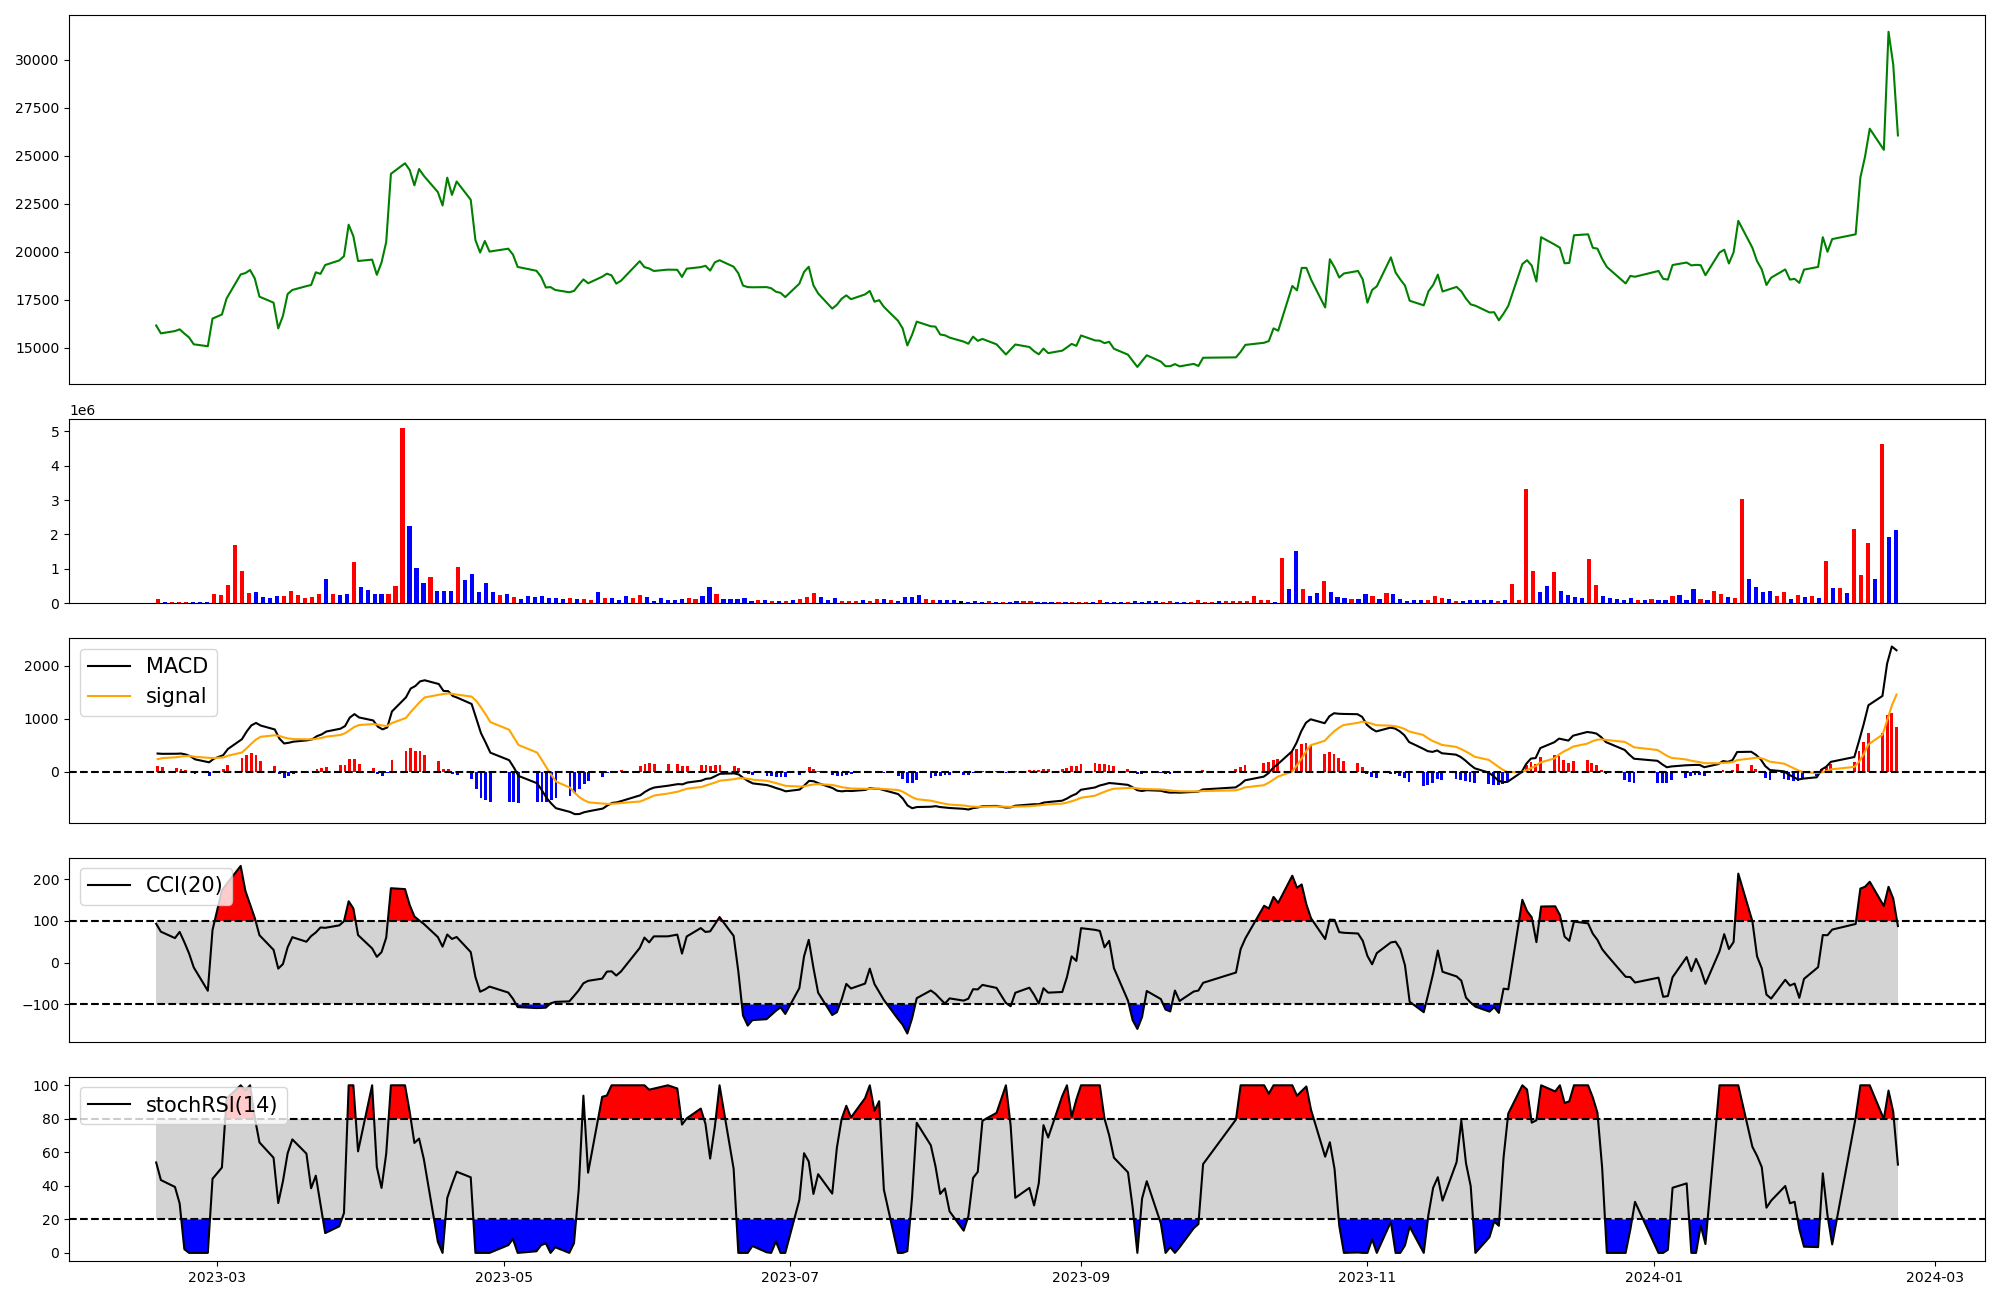The width and height of the screenshot is (2000, 1300).
Task: Click the orange signal legend line
Action: pos(109,696)
